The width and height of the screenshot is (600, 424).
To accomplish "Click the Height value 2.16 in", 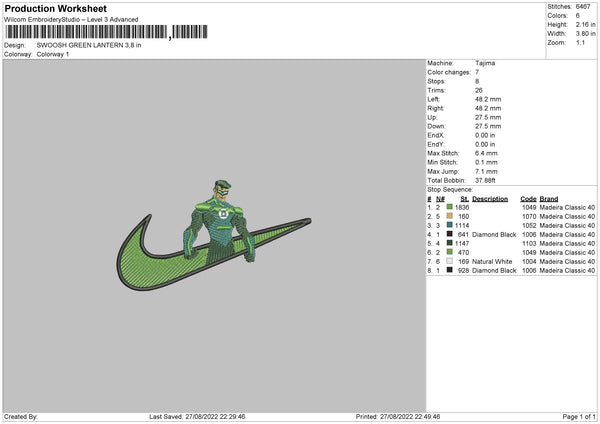I will pyautogui.click(x=586, y=24).
